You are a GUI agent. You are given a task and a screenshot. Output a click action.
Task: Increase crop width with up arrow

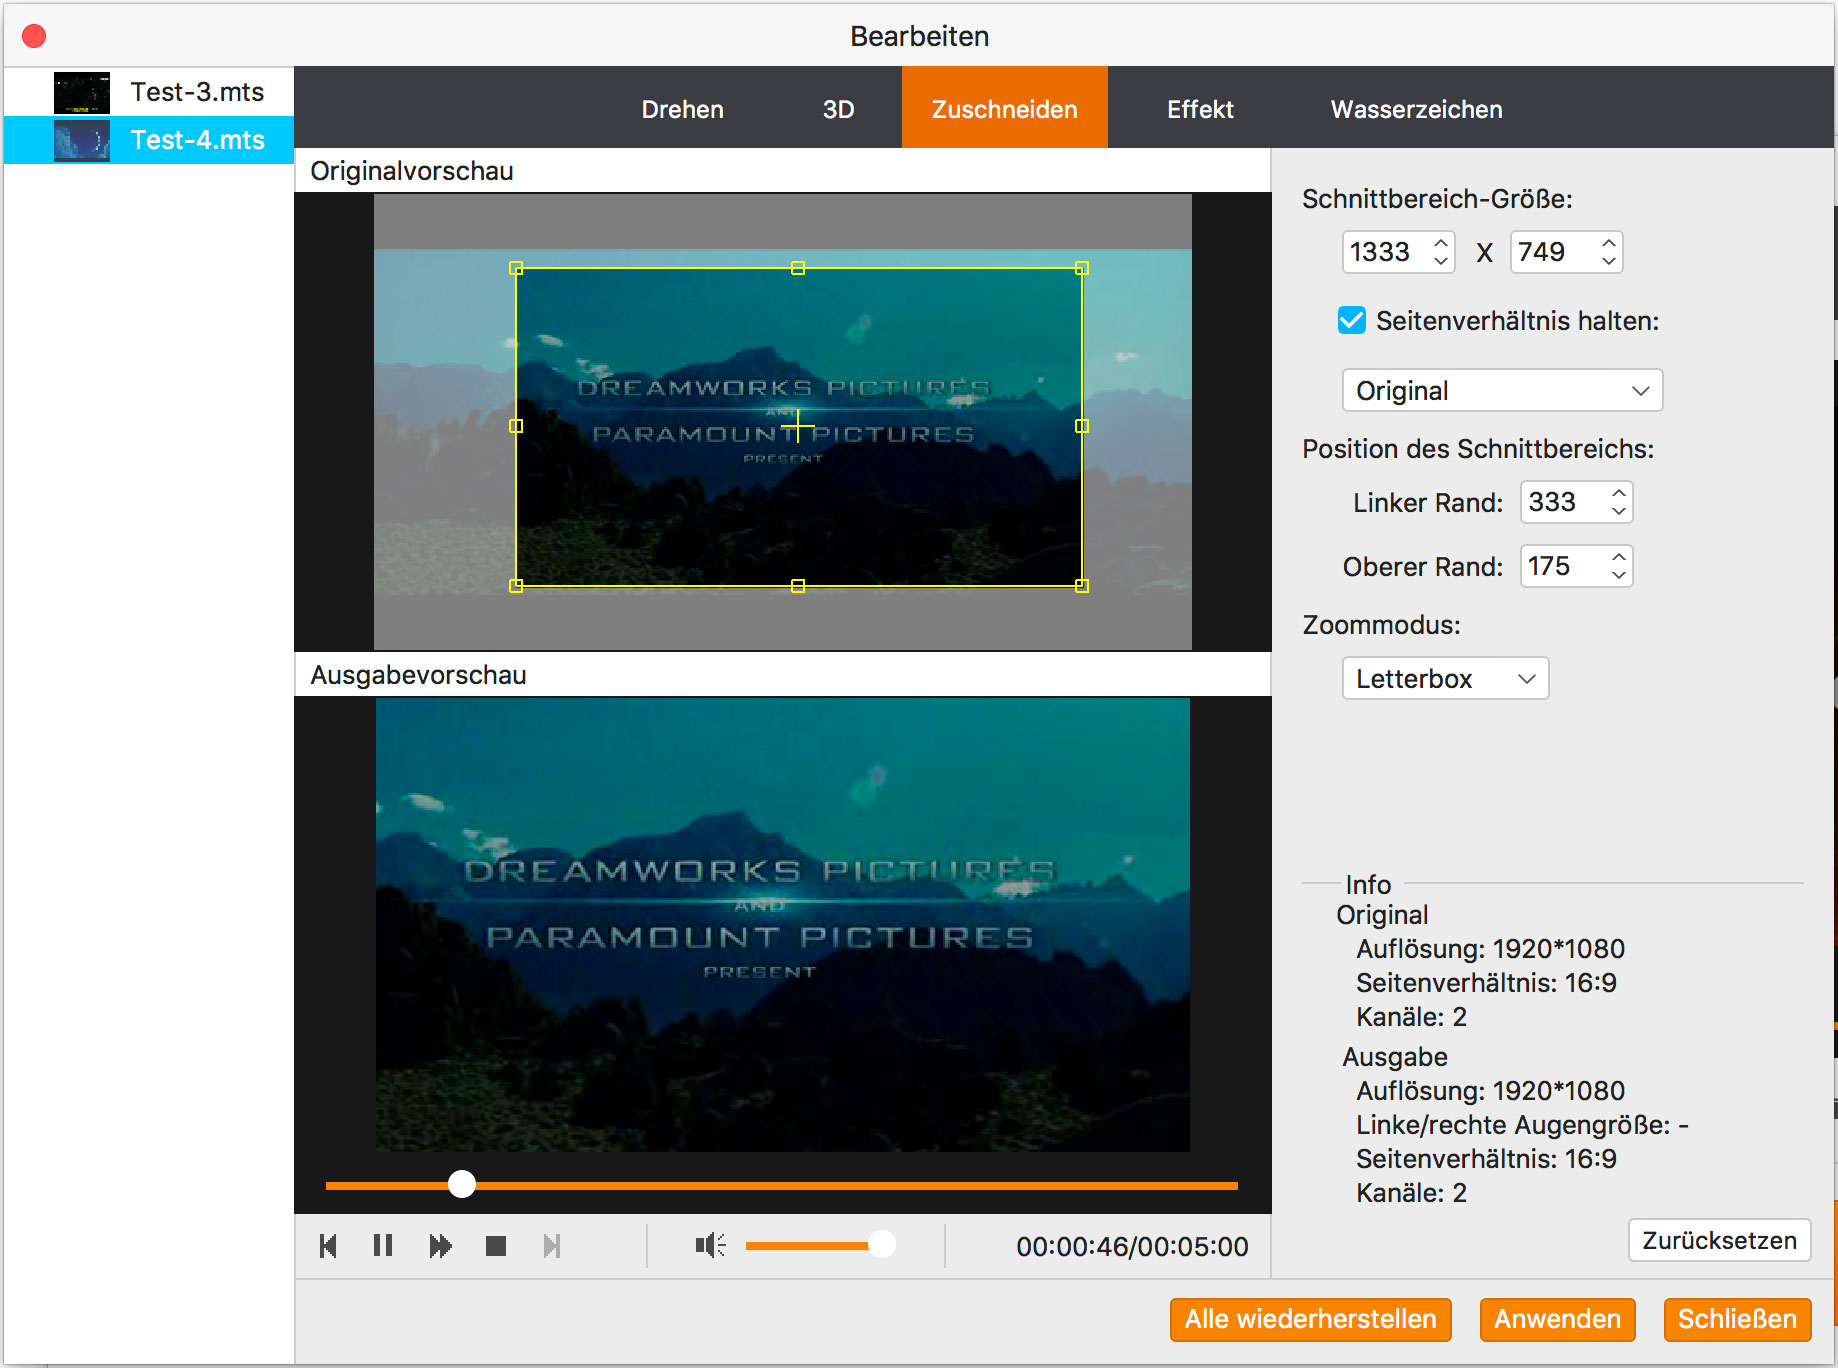pyautogui.click(x=1441, y=243)
